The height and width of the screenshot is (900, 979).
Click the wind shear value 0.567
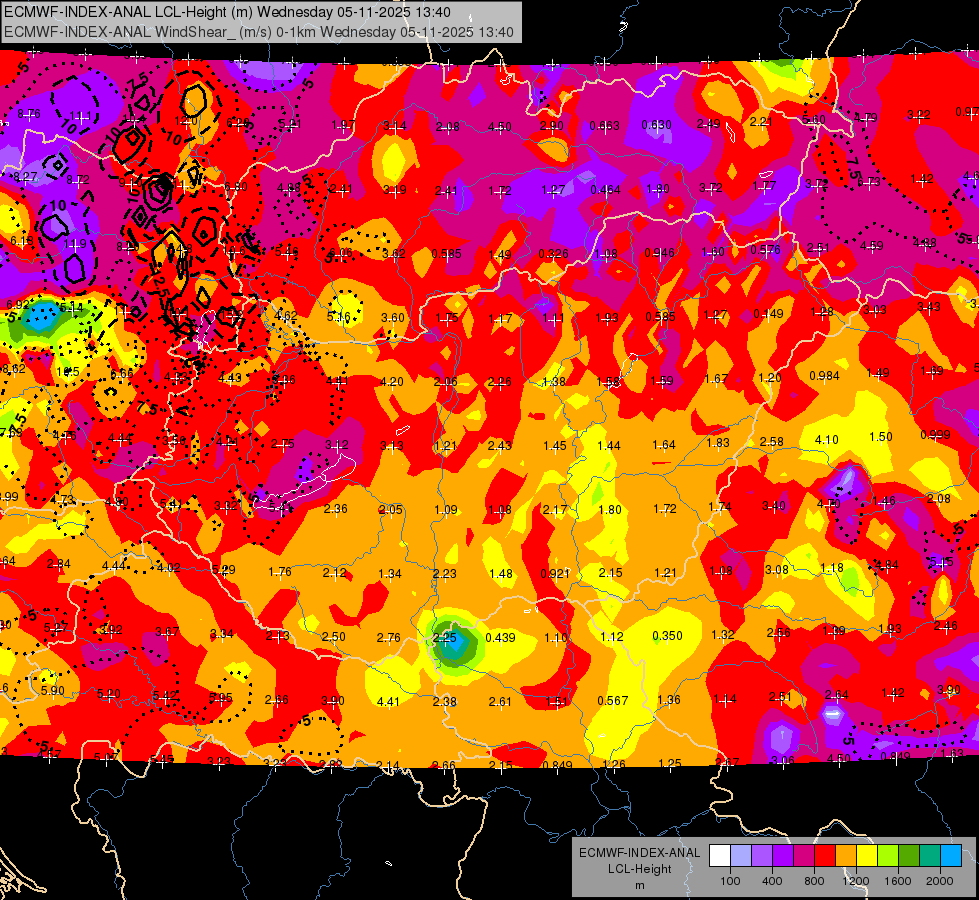click(612, 701)
